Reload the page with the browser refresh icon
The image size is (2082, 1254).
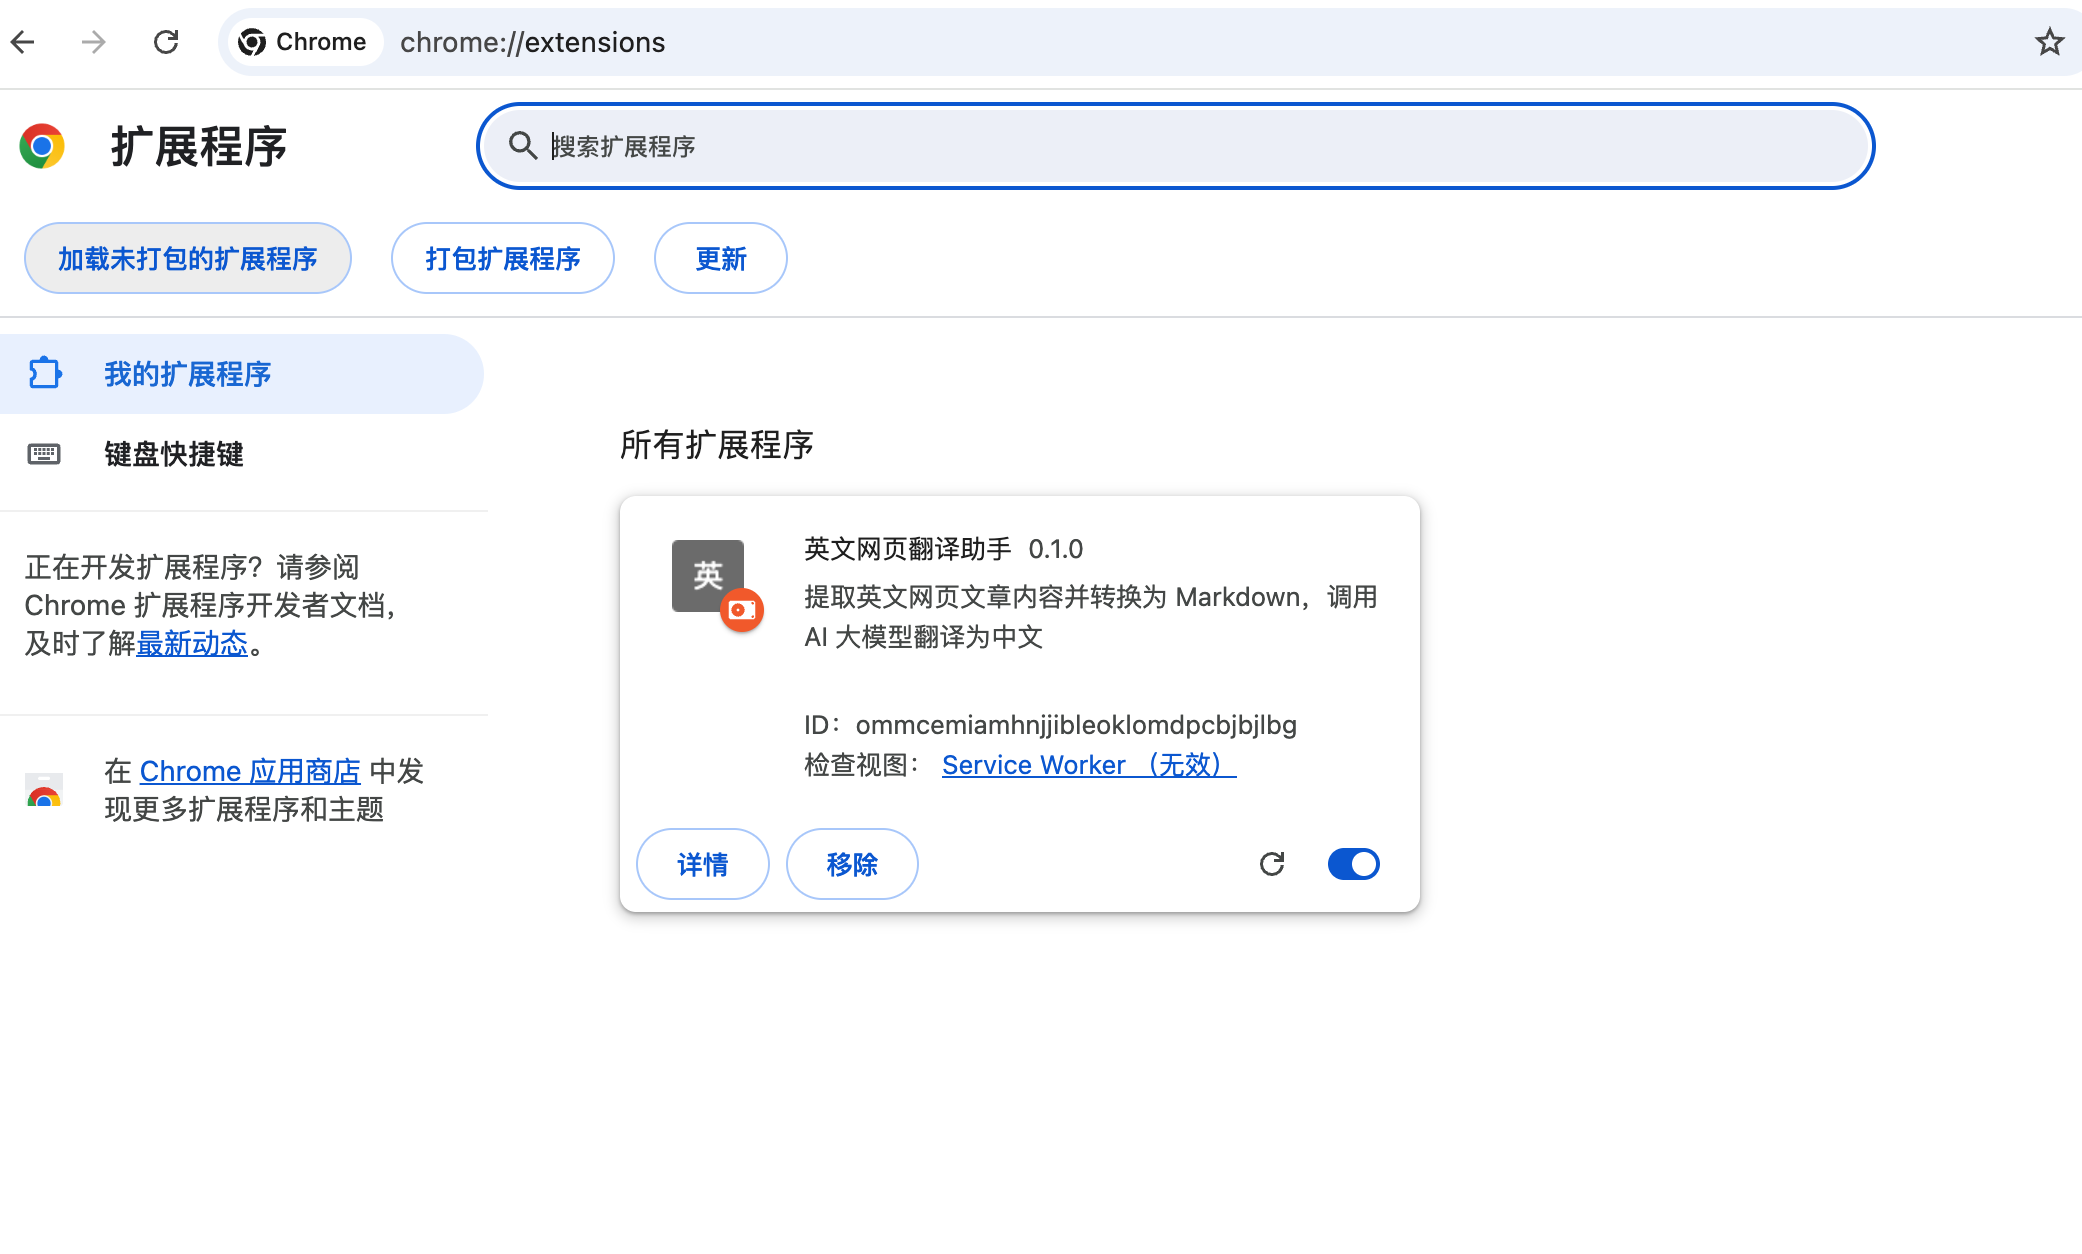tap(166, 42)
